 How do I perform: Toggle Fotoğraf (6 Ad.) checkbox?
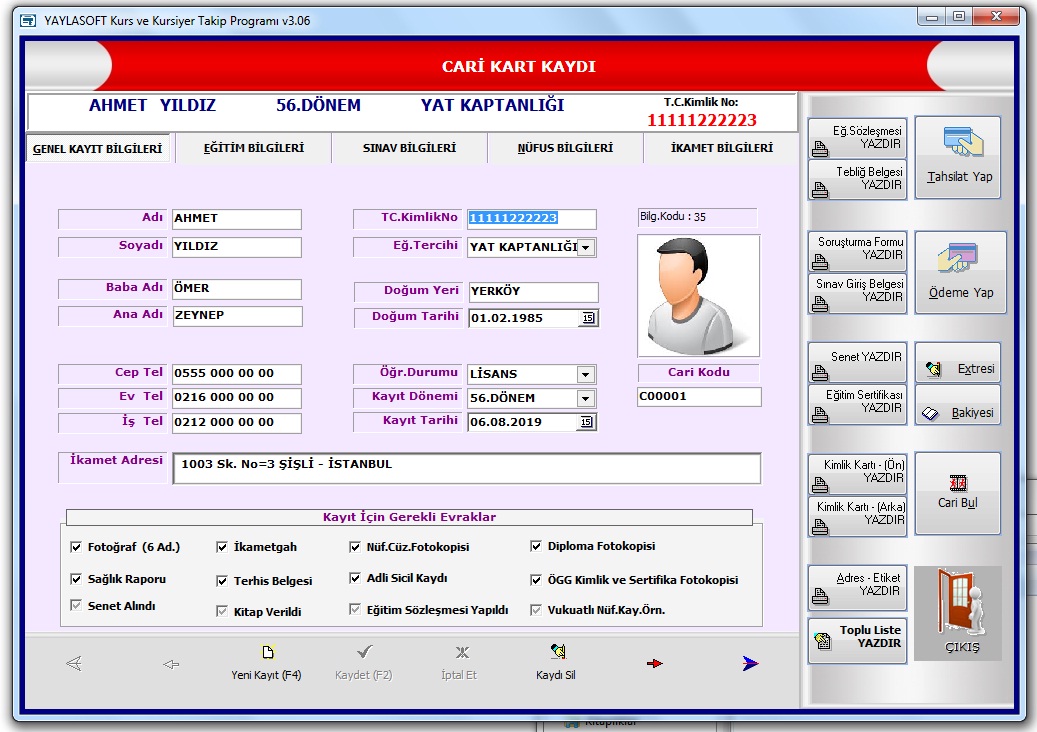(76, 547)
